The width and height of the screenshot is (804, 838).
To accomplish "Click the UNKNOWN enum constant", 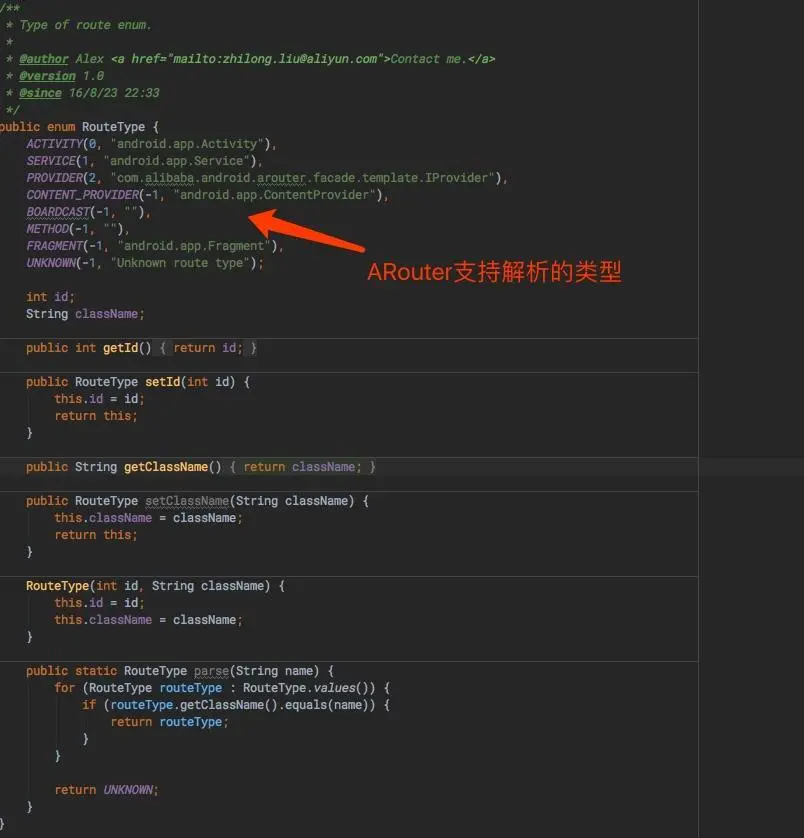I will (52, 262).
